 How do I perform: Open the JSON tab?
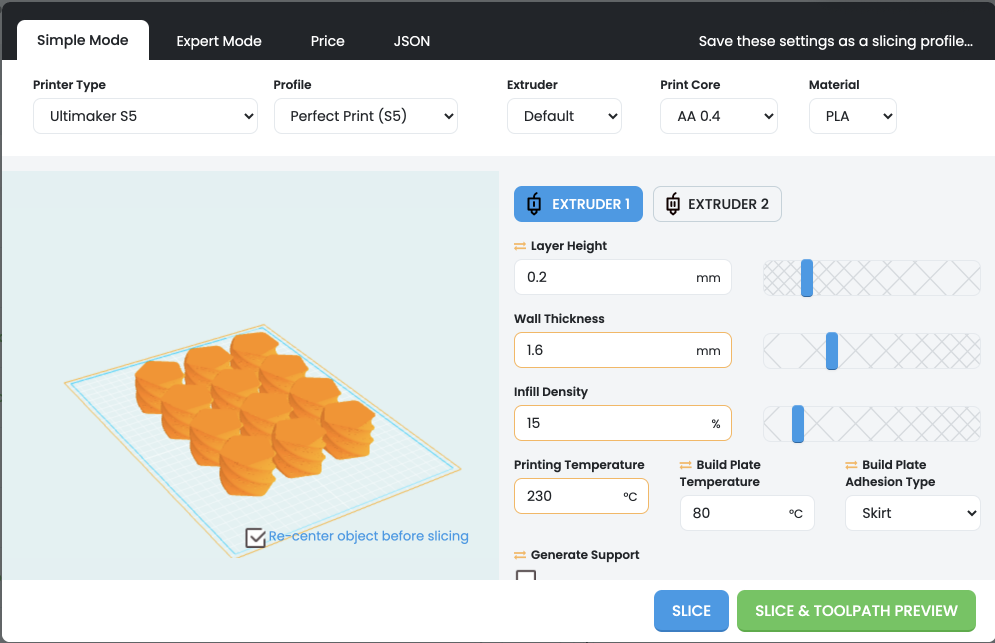pyautogui.click(x=411, y=41)
